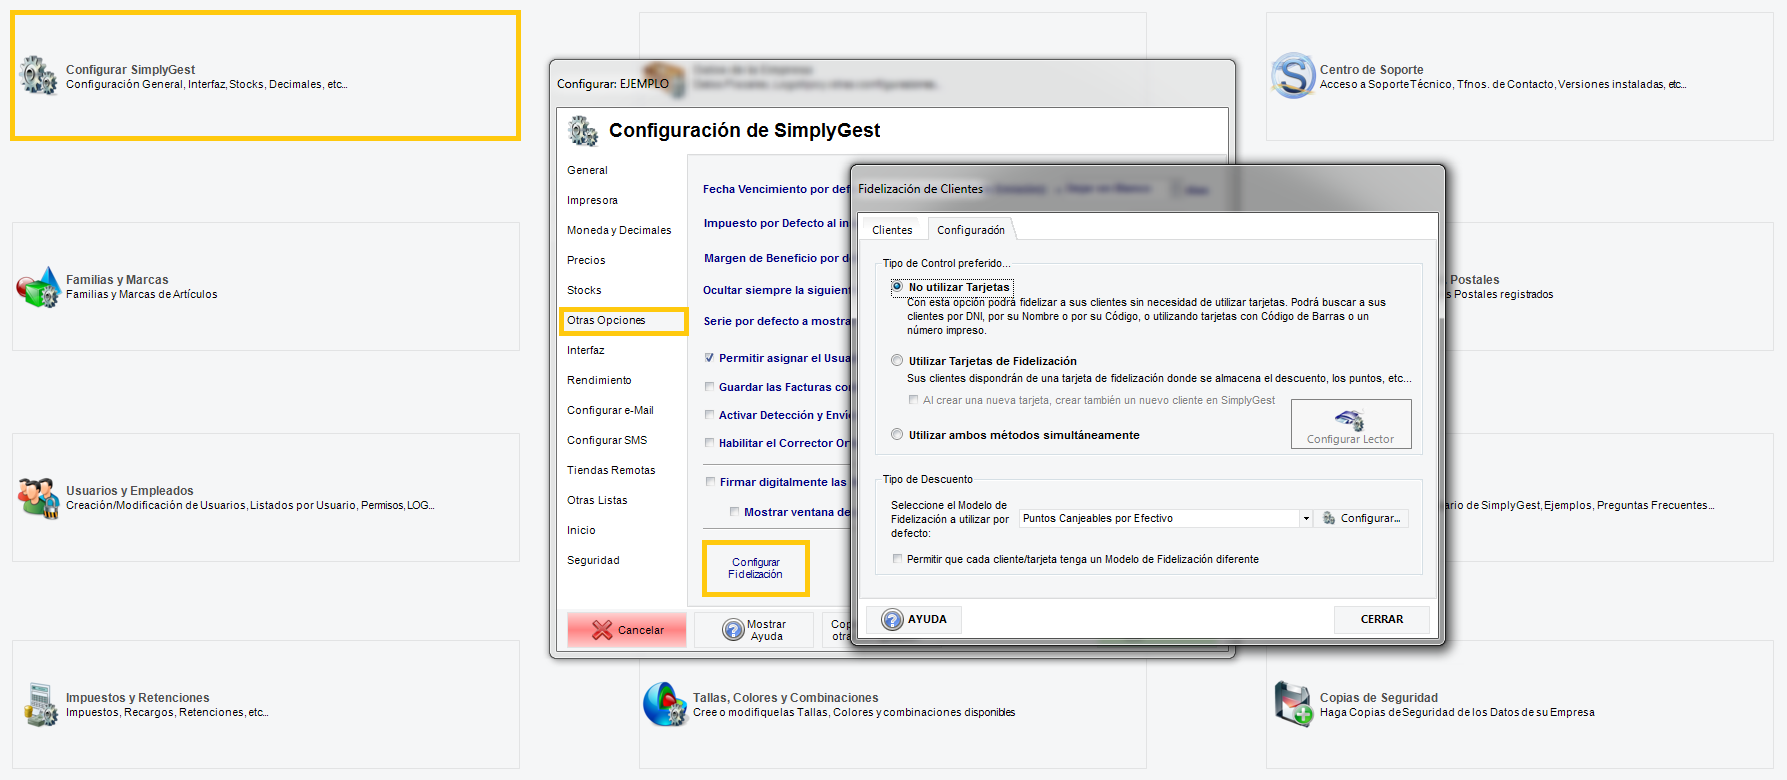The image size is (1787, 780).
Task: Click the Impuestos y Retenciones calculator icon
Action: 41,704
